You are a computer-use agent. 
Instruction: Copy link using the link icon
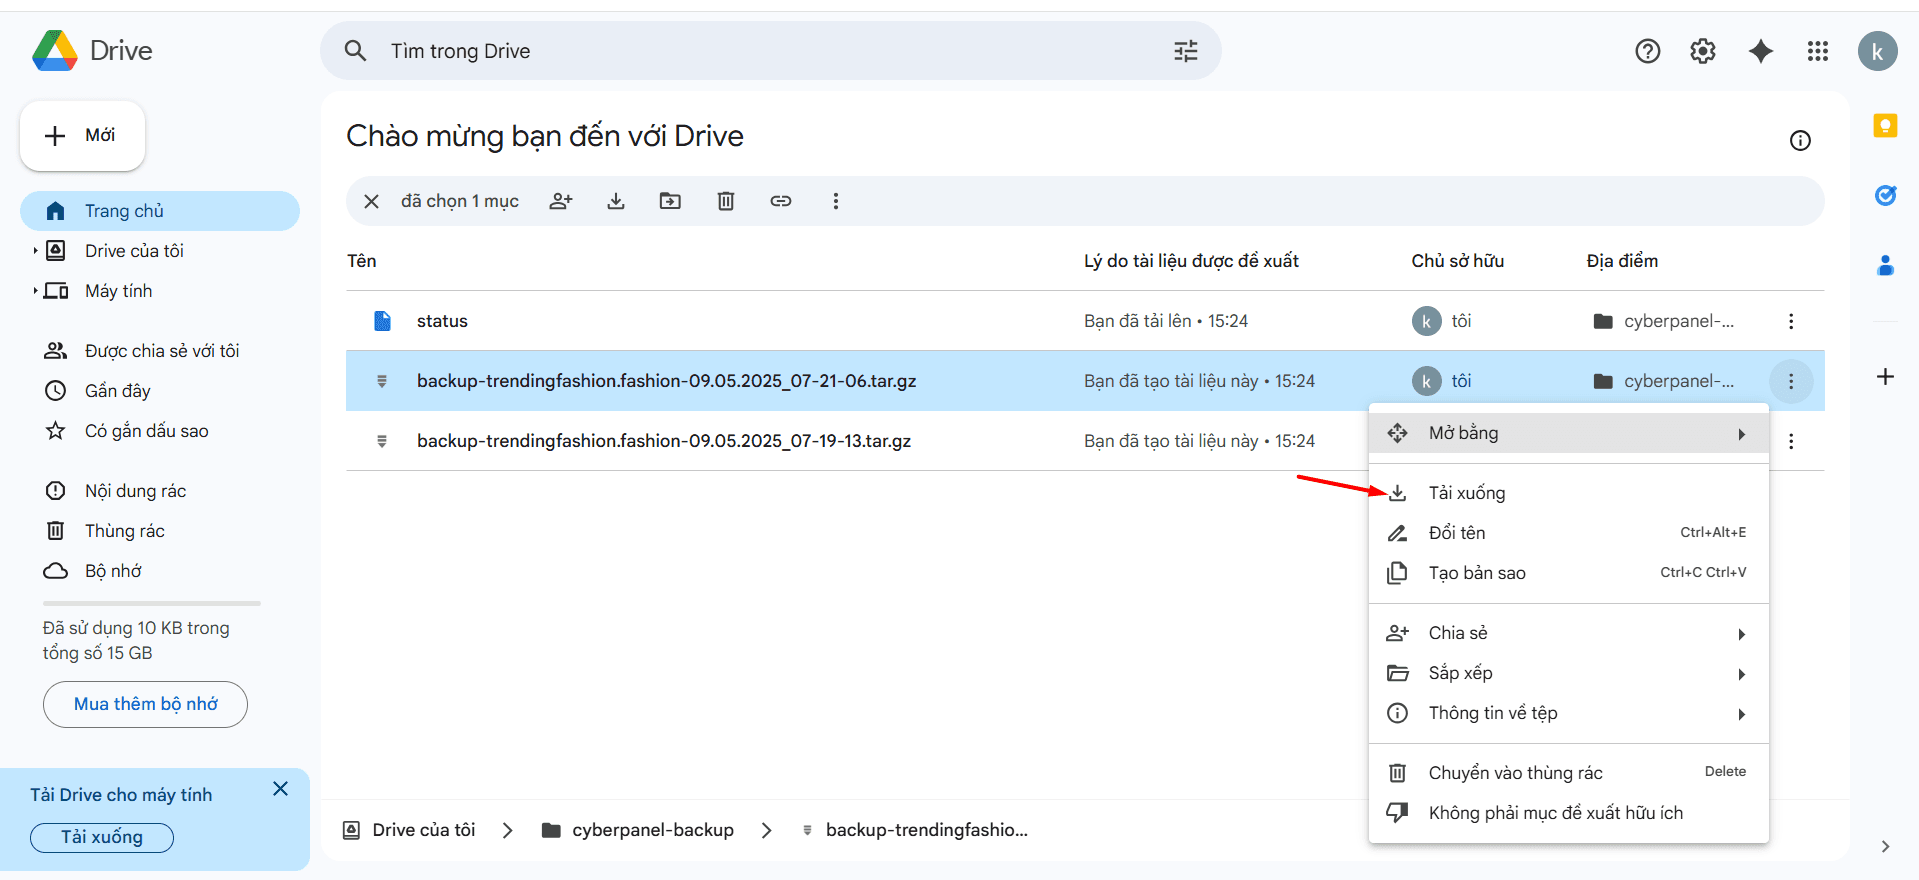pyautogui.click(x=781, y=201)
